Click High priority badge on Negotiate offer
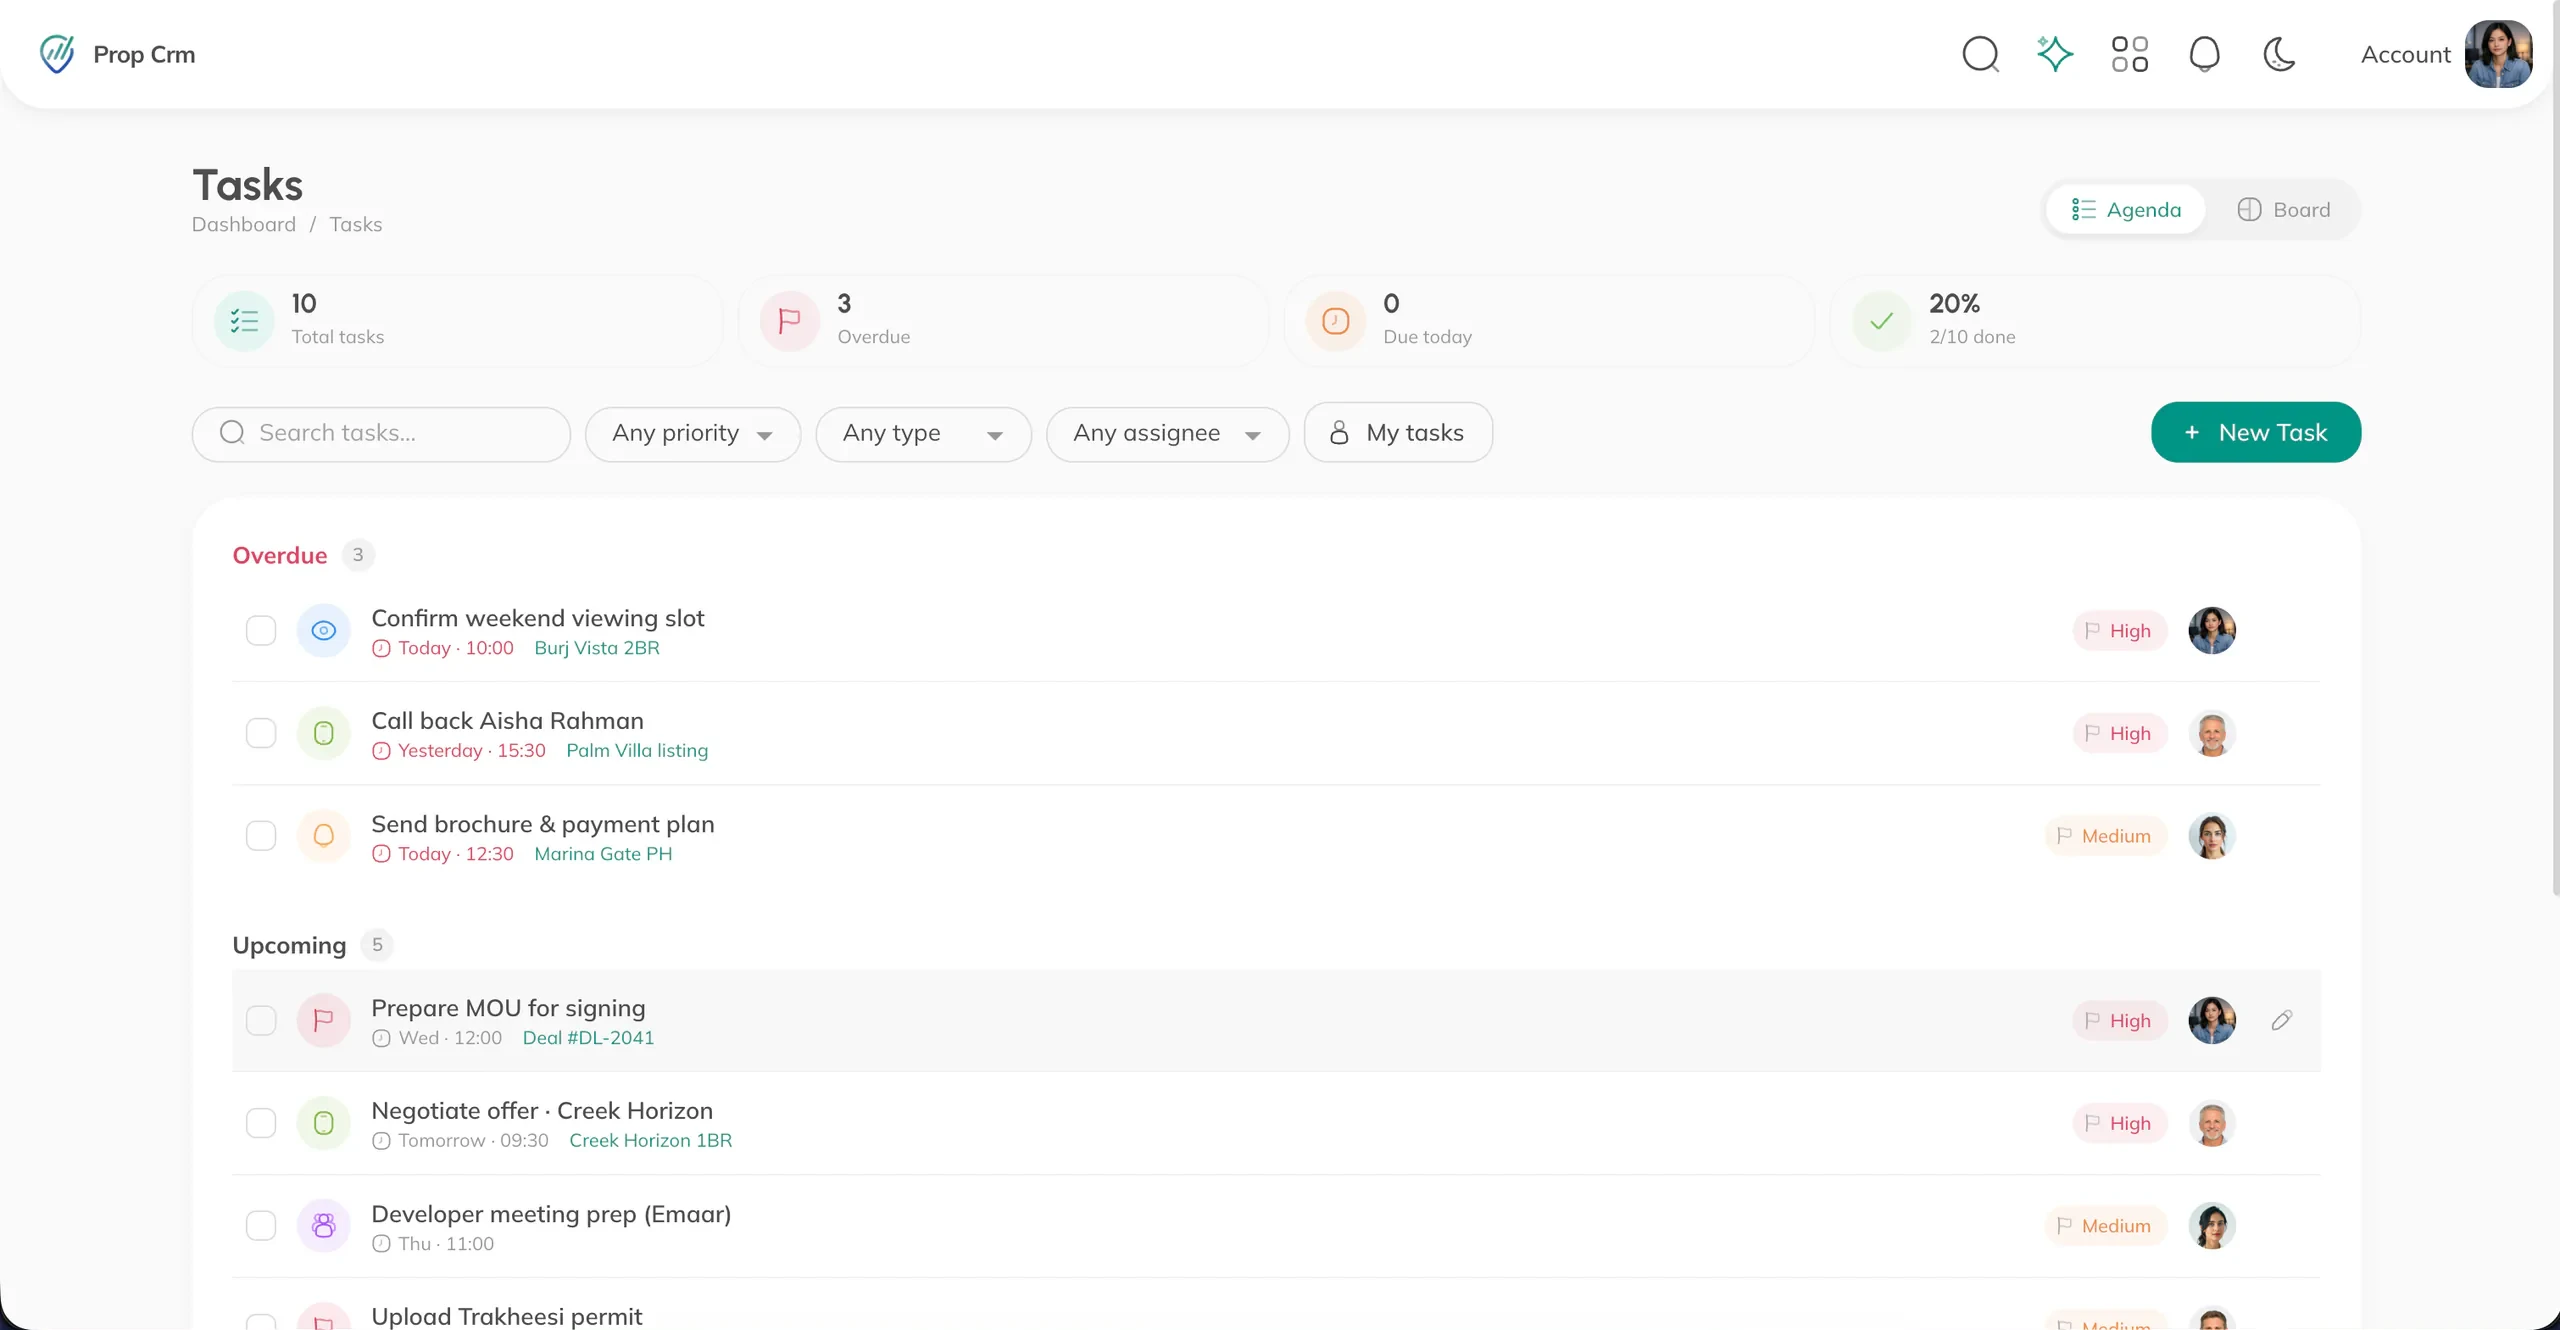Image resolution: width=2560 pixels, height=1330 pixels. click(2120, 1123)
